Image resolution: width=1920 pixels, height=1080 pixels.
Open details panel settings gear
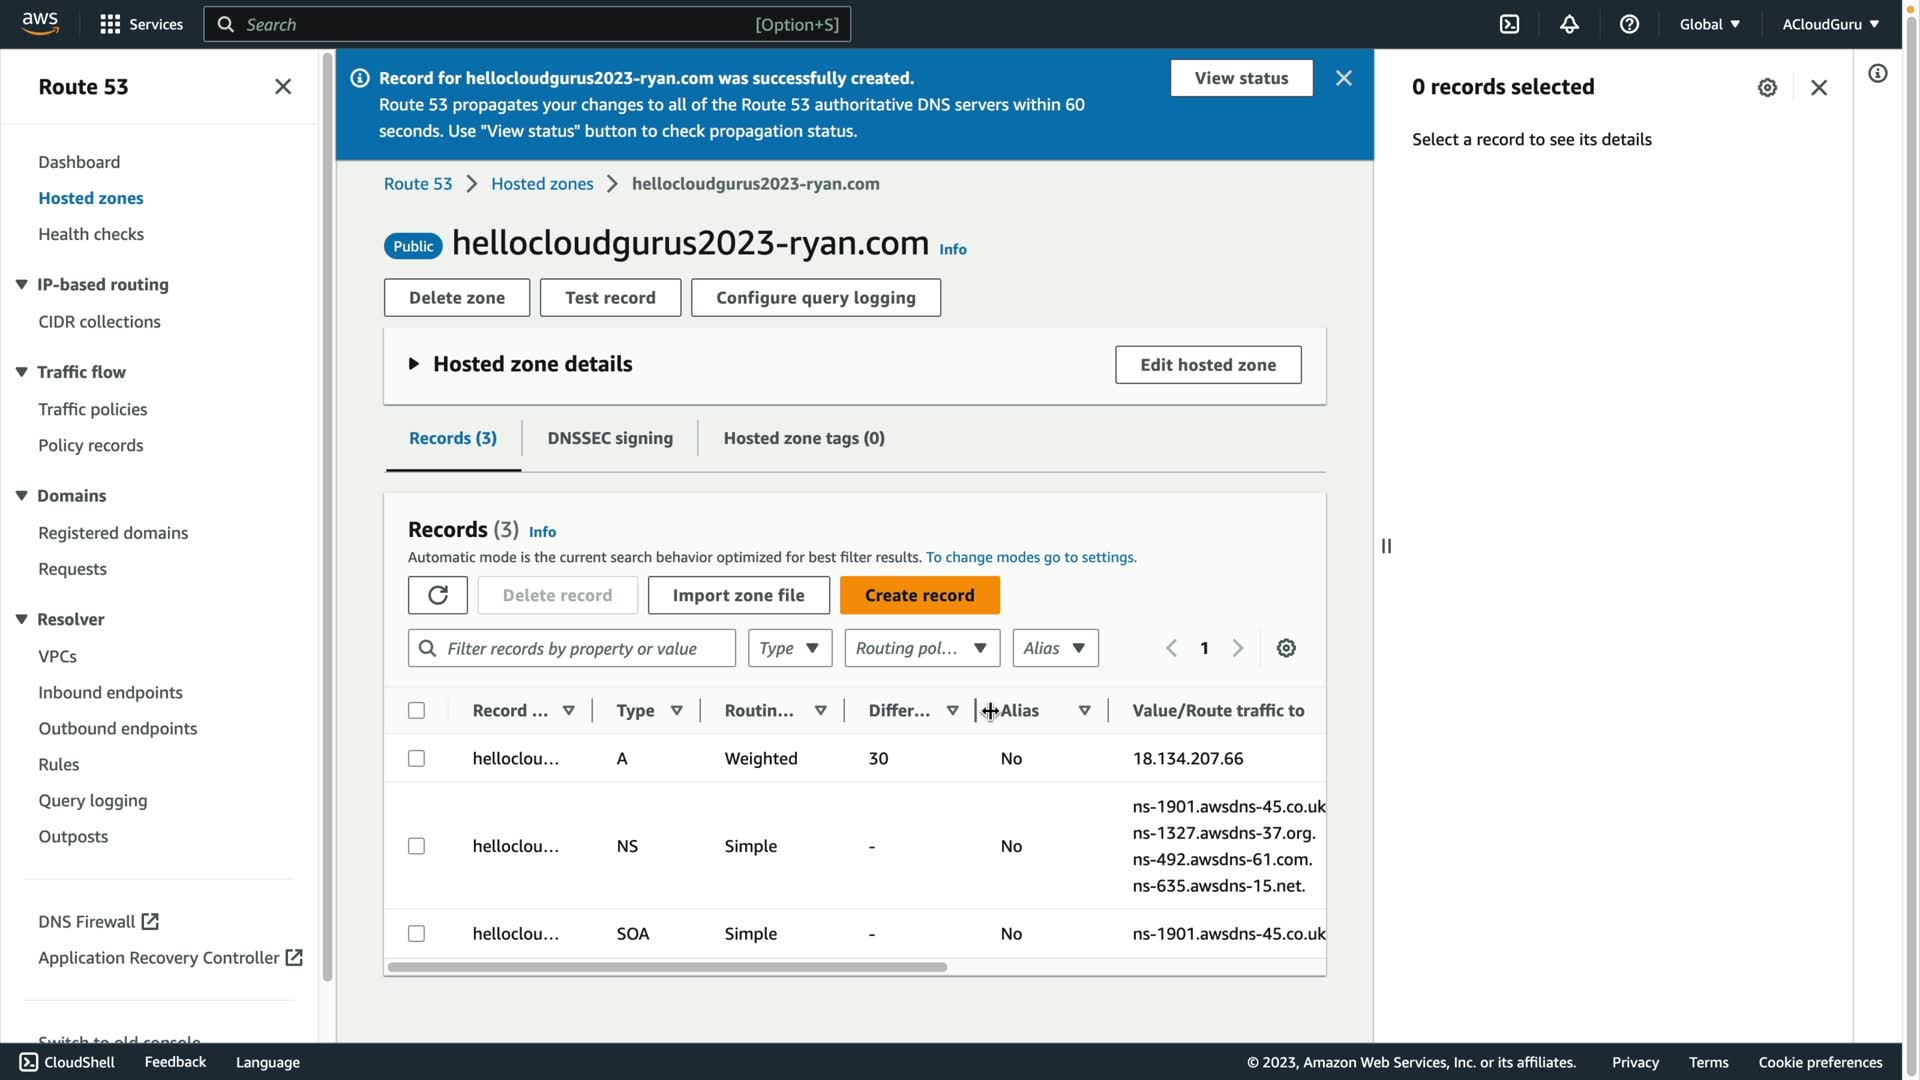1767,87
